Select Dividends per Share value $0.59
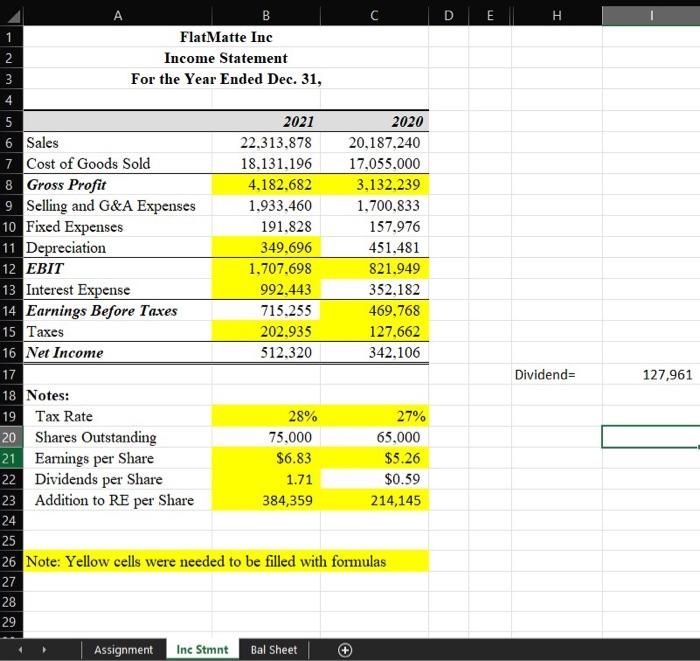 (375, 479)
